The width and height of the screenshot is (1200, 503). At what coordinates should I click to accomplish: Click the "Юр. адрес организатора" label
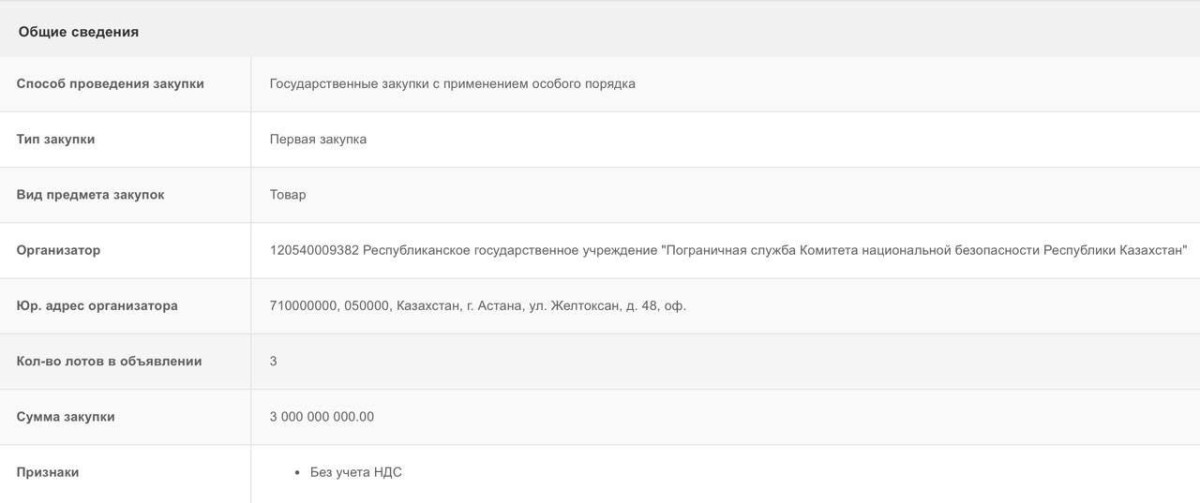point(97,306)
